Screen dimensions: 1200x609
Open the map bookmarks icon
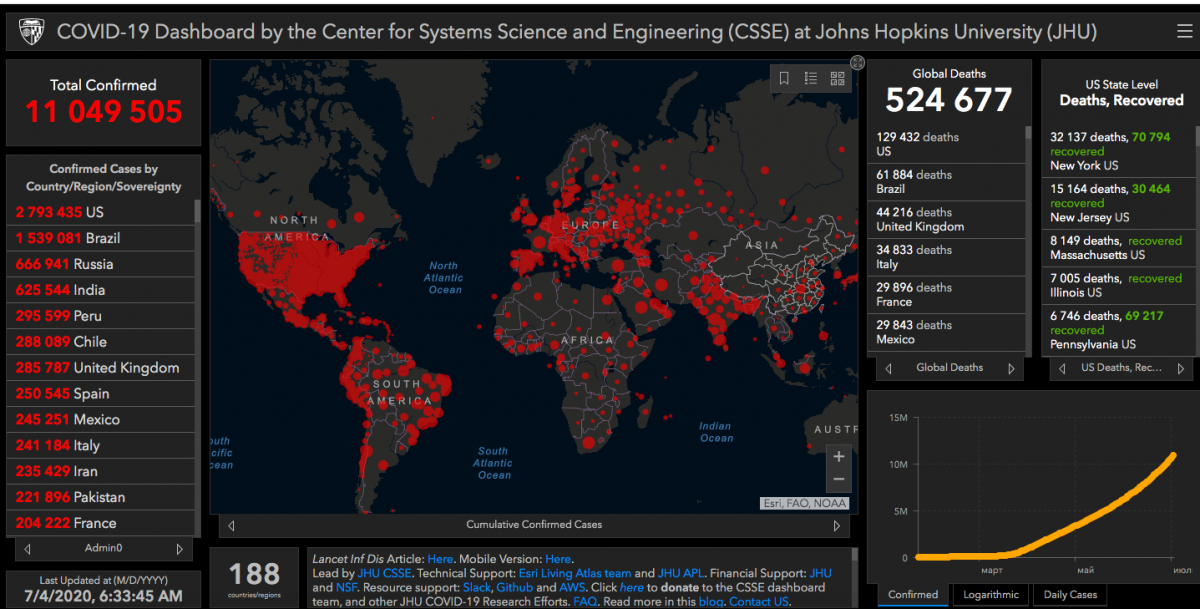coord(784,78)
